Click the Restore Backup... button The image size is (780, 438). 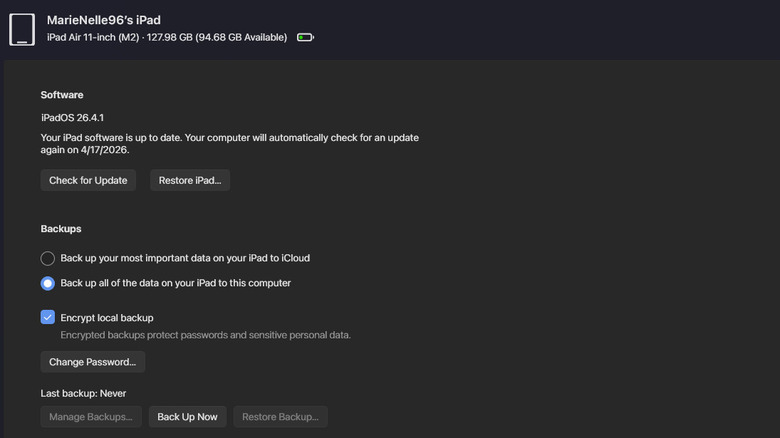tap(281, 417)
